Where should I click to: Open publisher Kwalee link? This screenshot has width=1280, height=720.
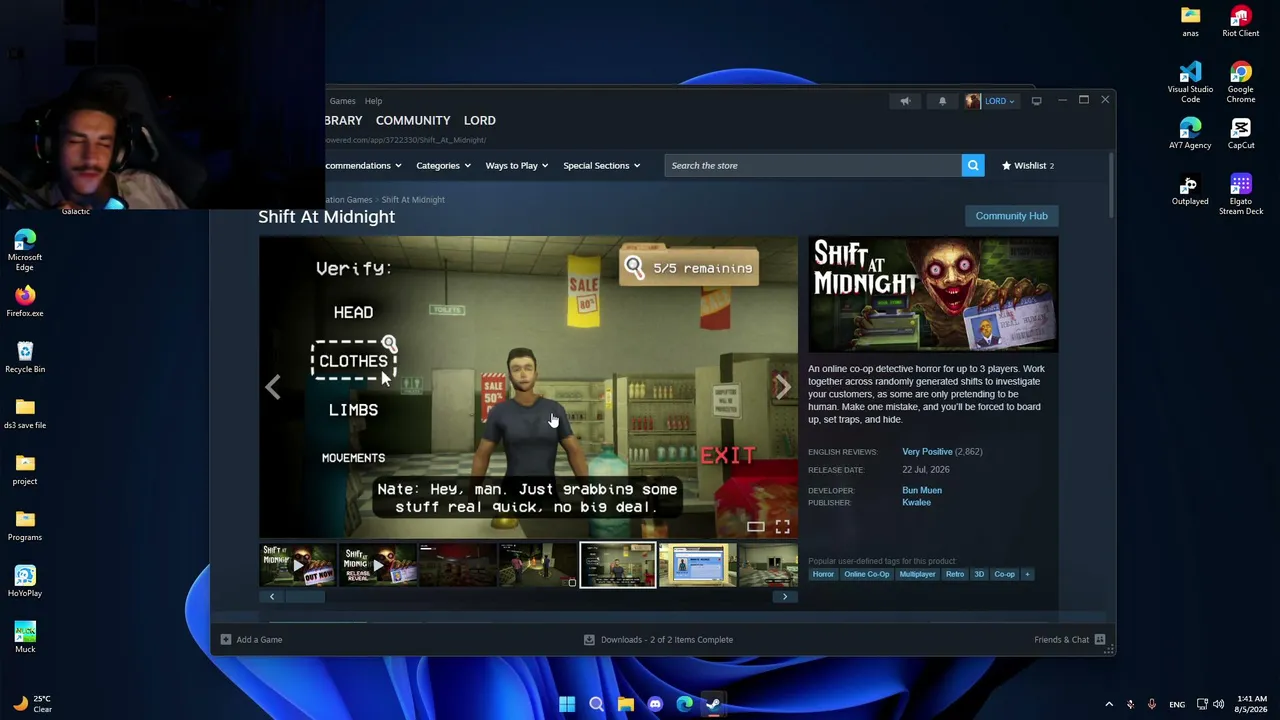point(916,502)
